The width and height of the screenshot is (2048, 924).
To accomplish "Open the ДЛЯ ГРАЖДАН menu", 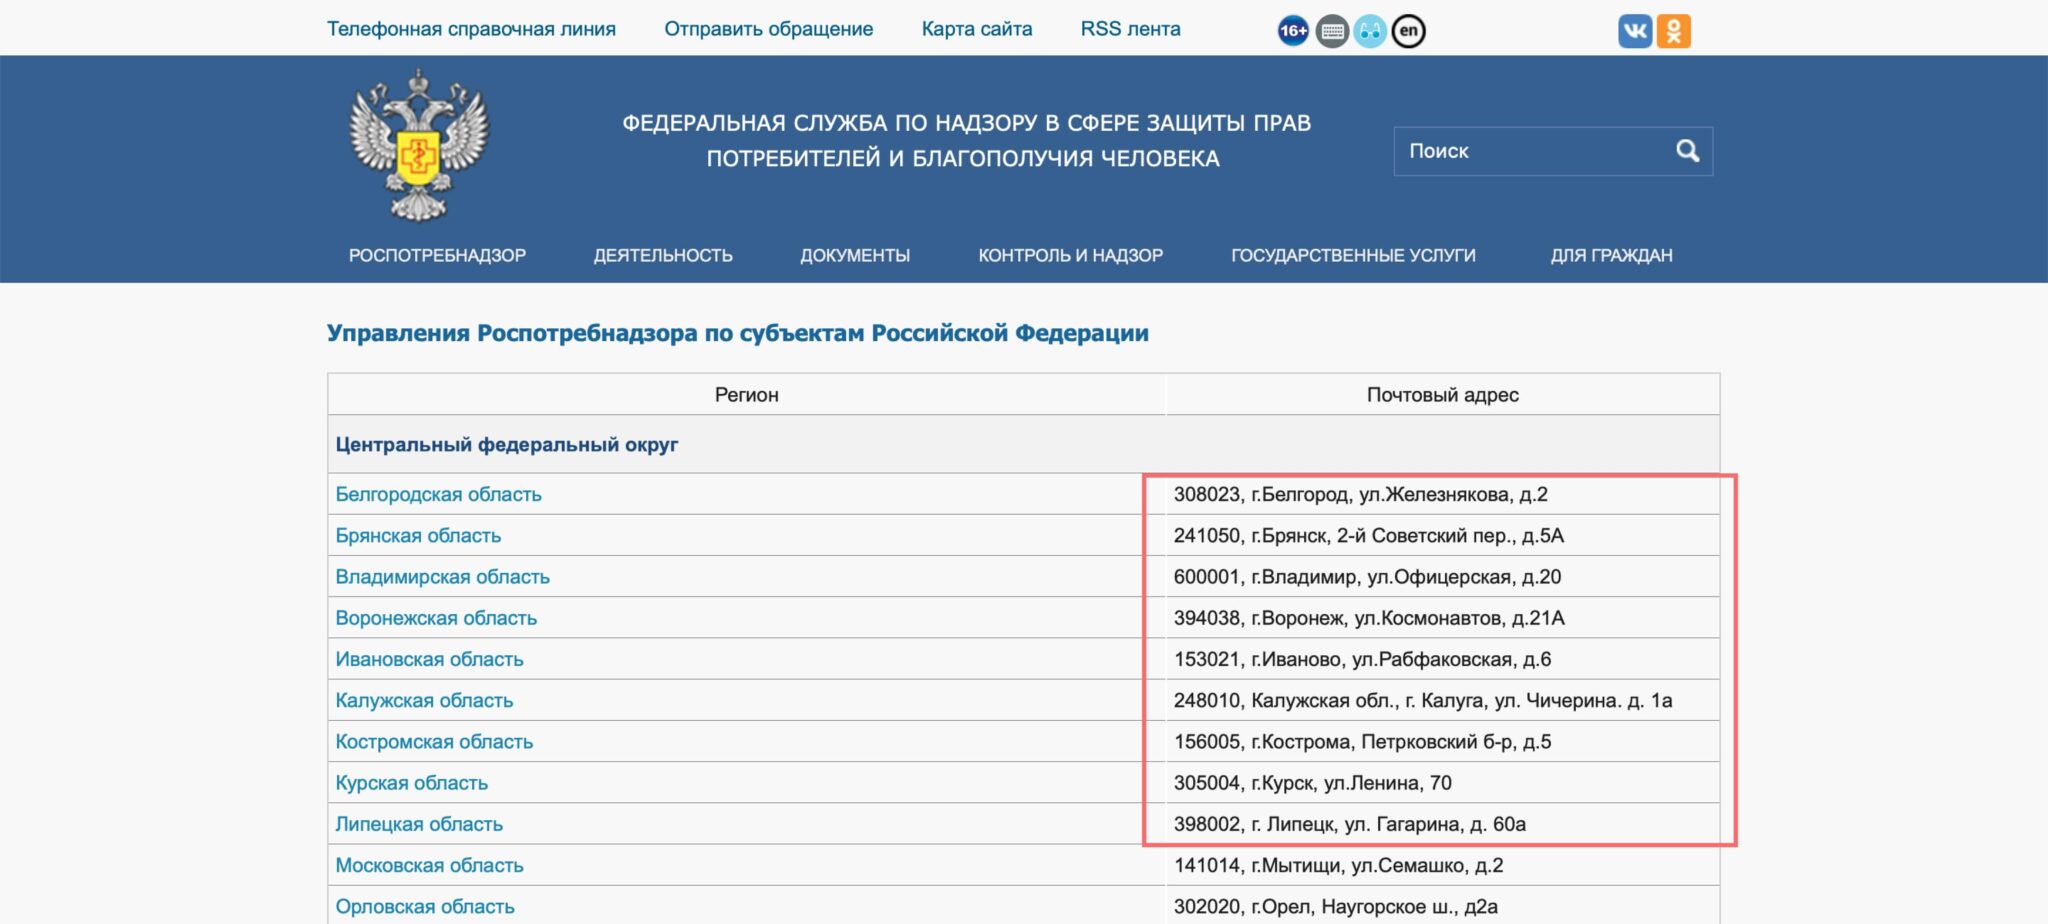I will click(1612, 255).
